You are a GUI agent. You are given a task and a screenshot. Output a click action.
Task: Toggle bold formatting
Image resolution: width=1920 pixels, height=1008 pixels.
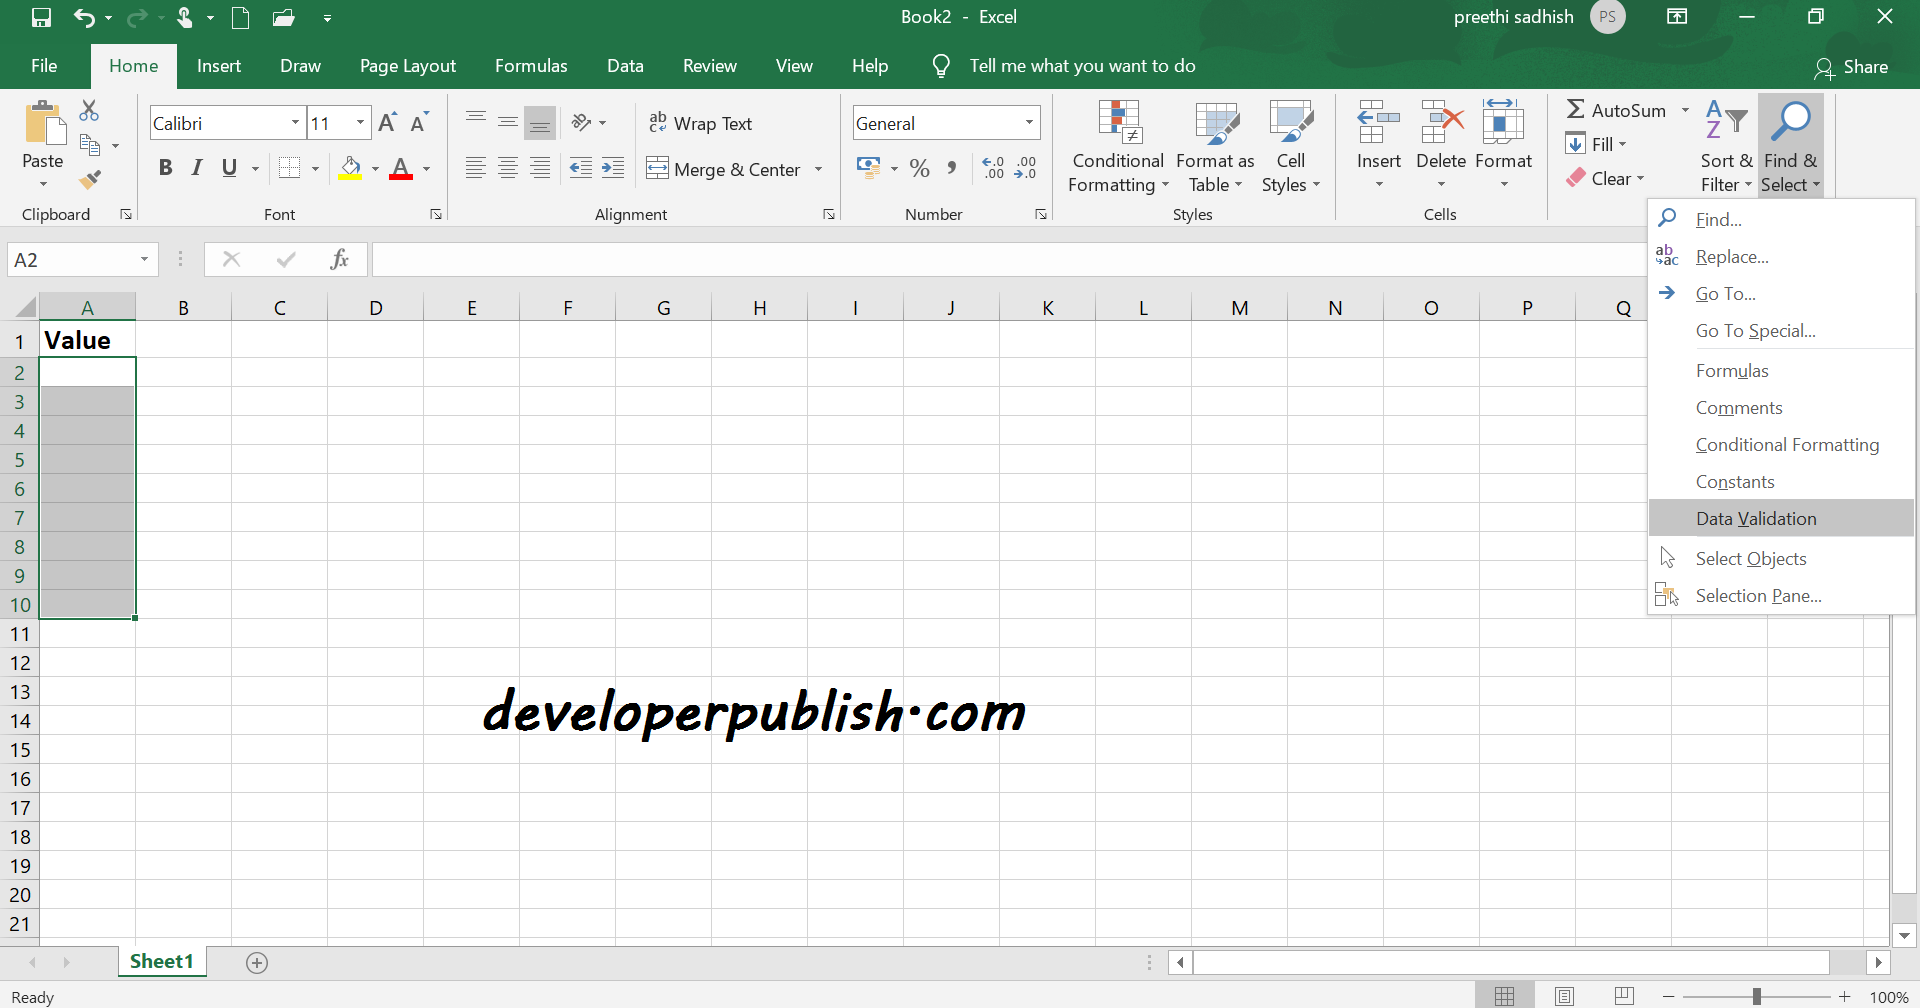click(x=165, y=168)
